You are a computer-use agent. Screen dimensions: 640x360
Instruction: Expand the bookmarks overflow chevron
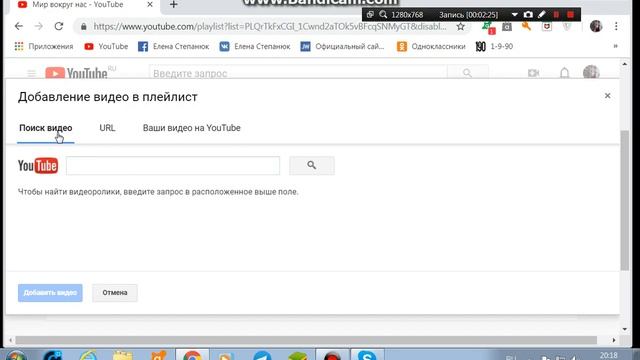[616, 46]
